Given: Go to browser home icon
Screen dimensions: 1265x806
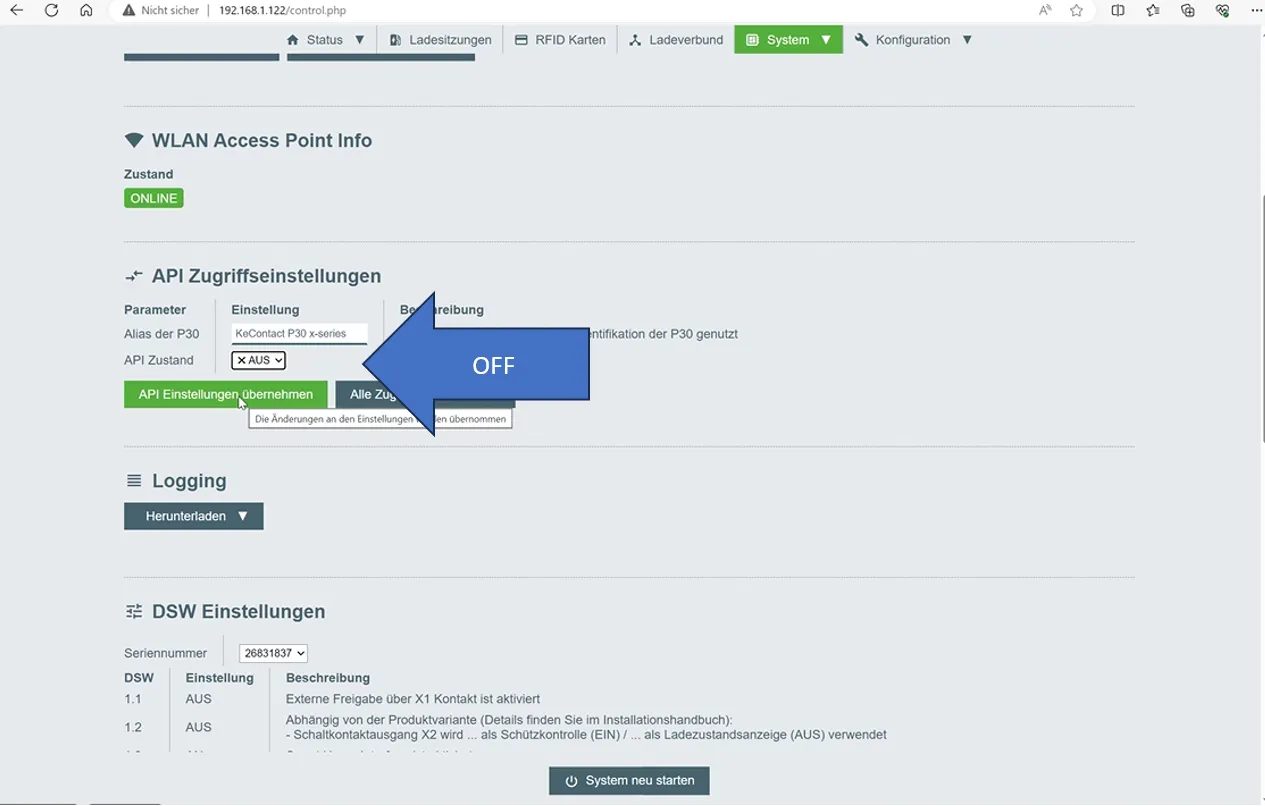Looking at the screenshot, I should (86, 10).
